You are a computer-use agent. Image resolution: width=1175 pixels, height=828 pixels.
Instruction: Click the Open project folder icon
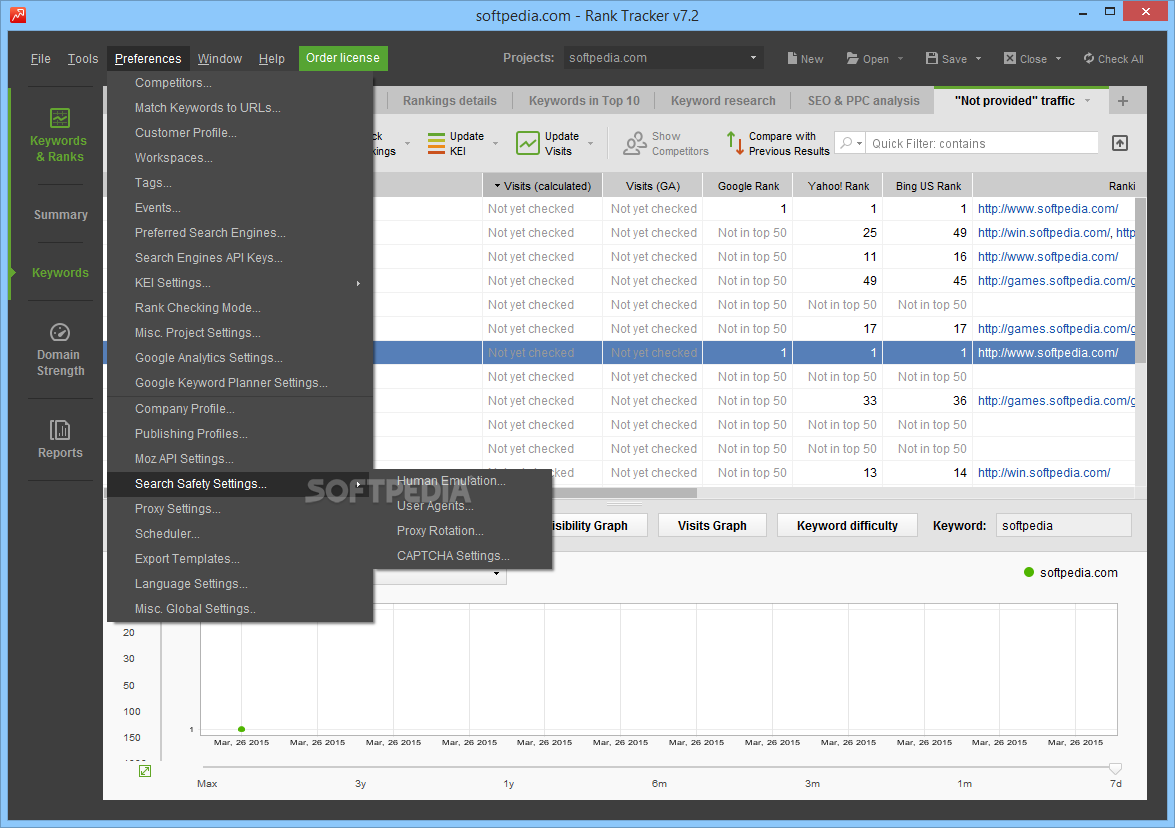(x=852, y=58)
